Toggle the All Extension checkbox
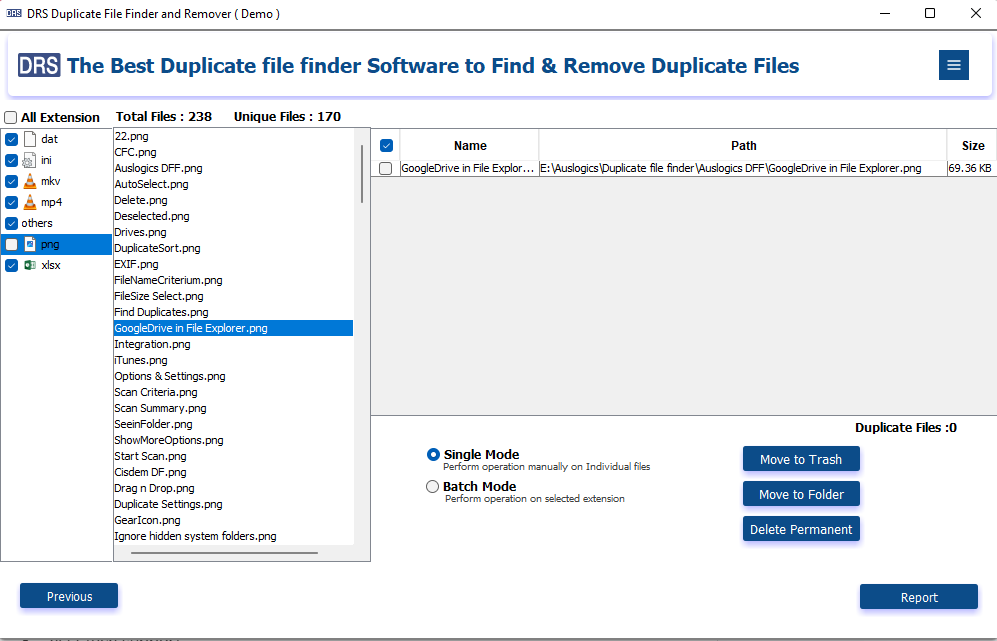 point(11,117)
